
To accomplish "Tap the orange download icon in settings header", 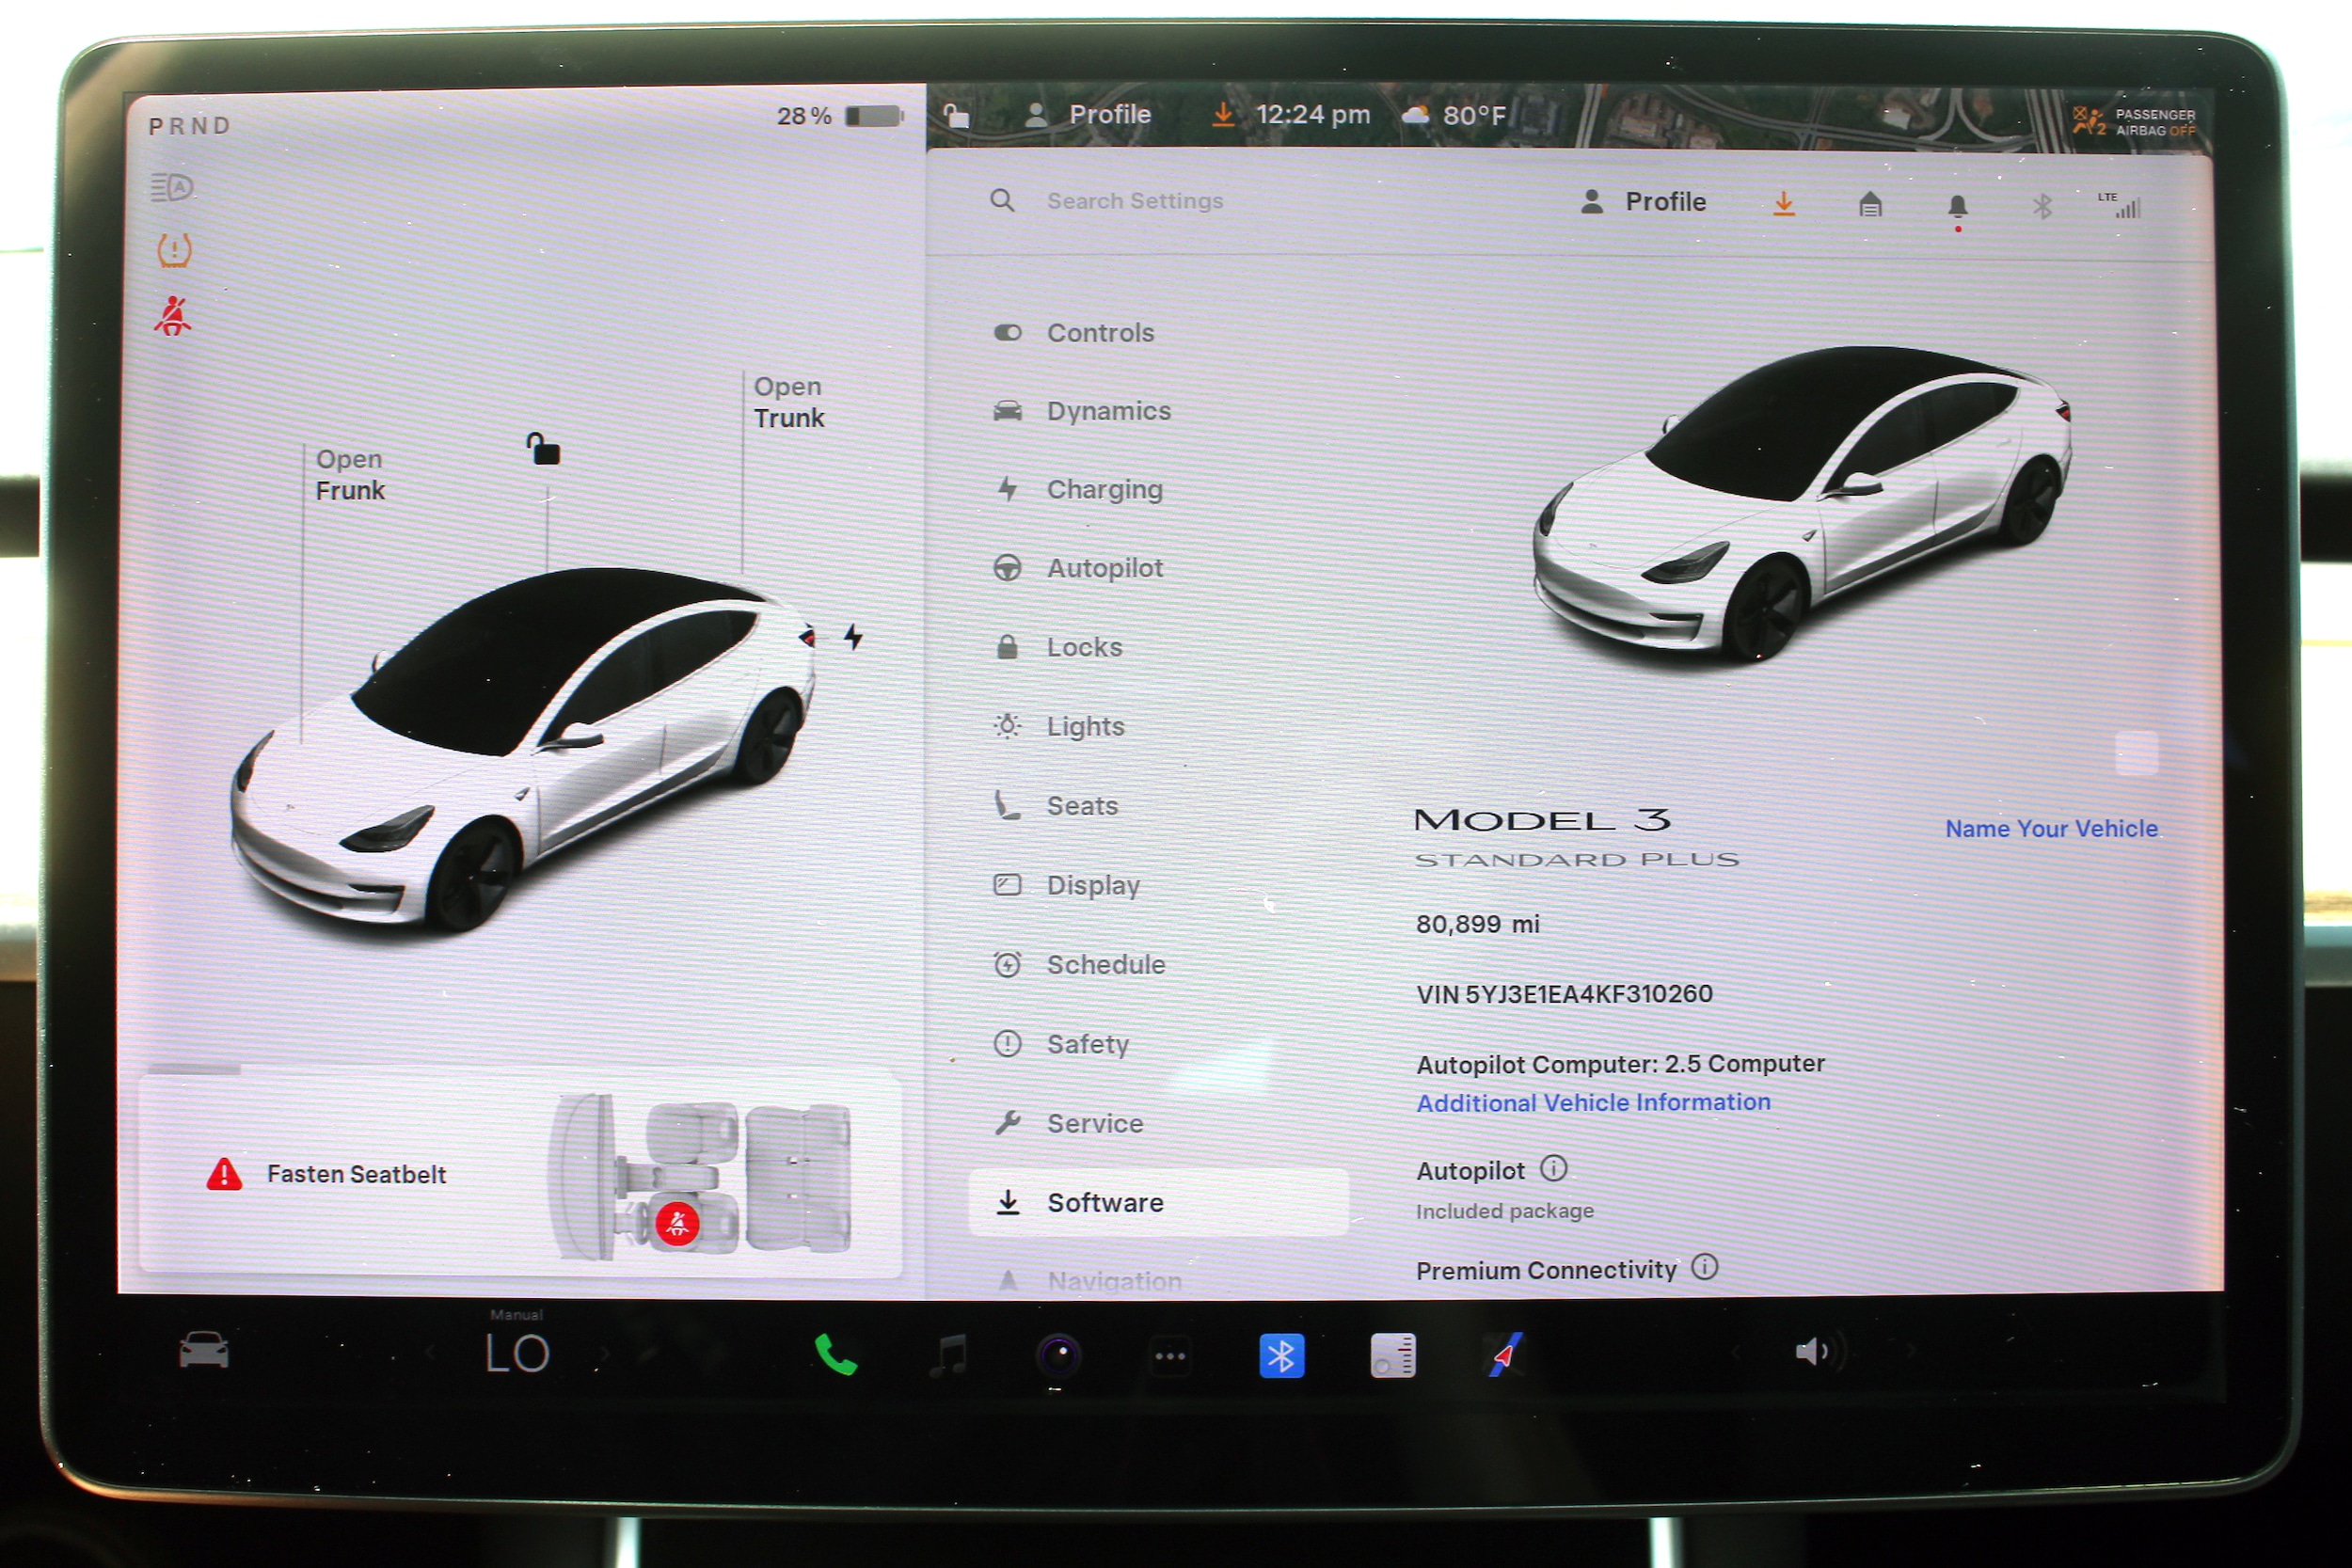I will tap(1783, 204).
